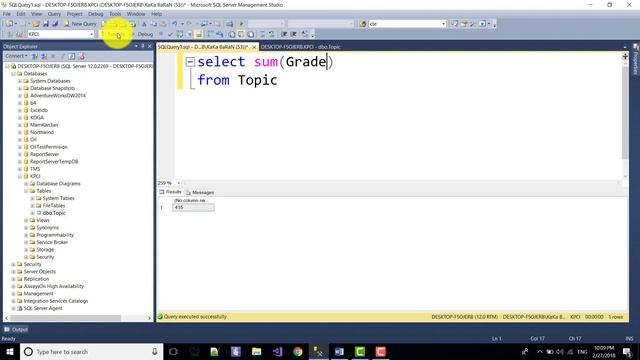Click the Decrease Indent icon
This screenshot has width=640, height=360.
[284, 34]
